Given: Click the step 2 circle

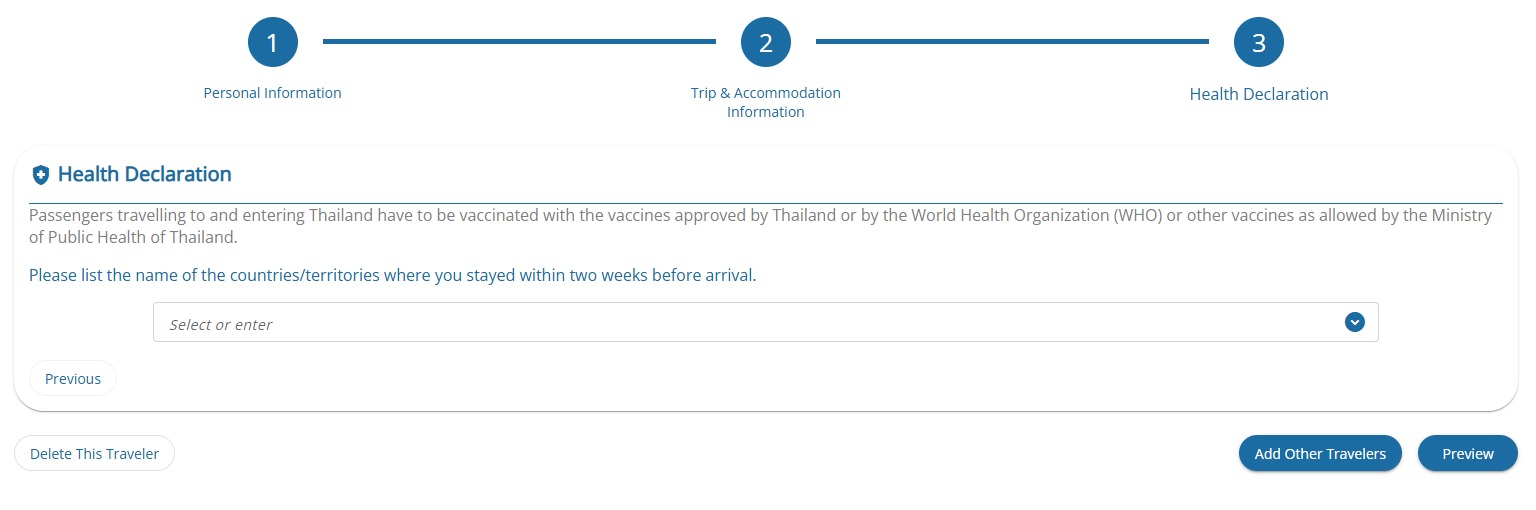Looking at the screenshot, I should pos(766,43).
